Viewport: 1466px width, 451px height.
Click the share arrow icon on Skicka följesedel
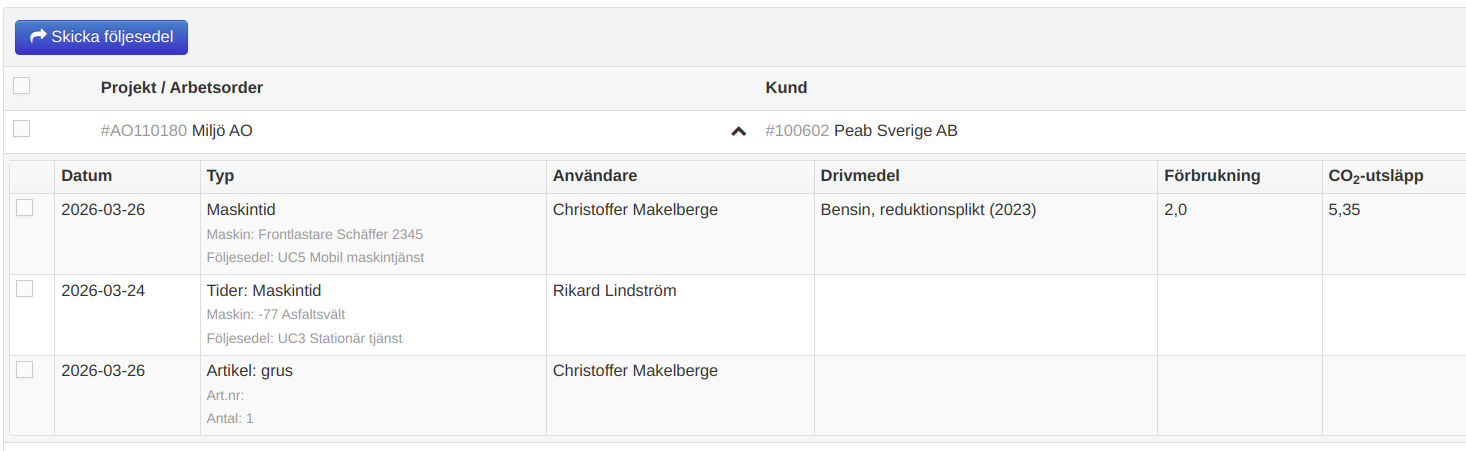pyautogui.click(x=39, y=37)
